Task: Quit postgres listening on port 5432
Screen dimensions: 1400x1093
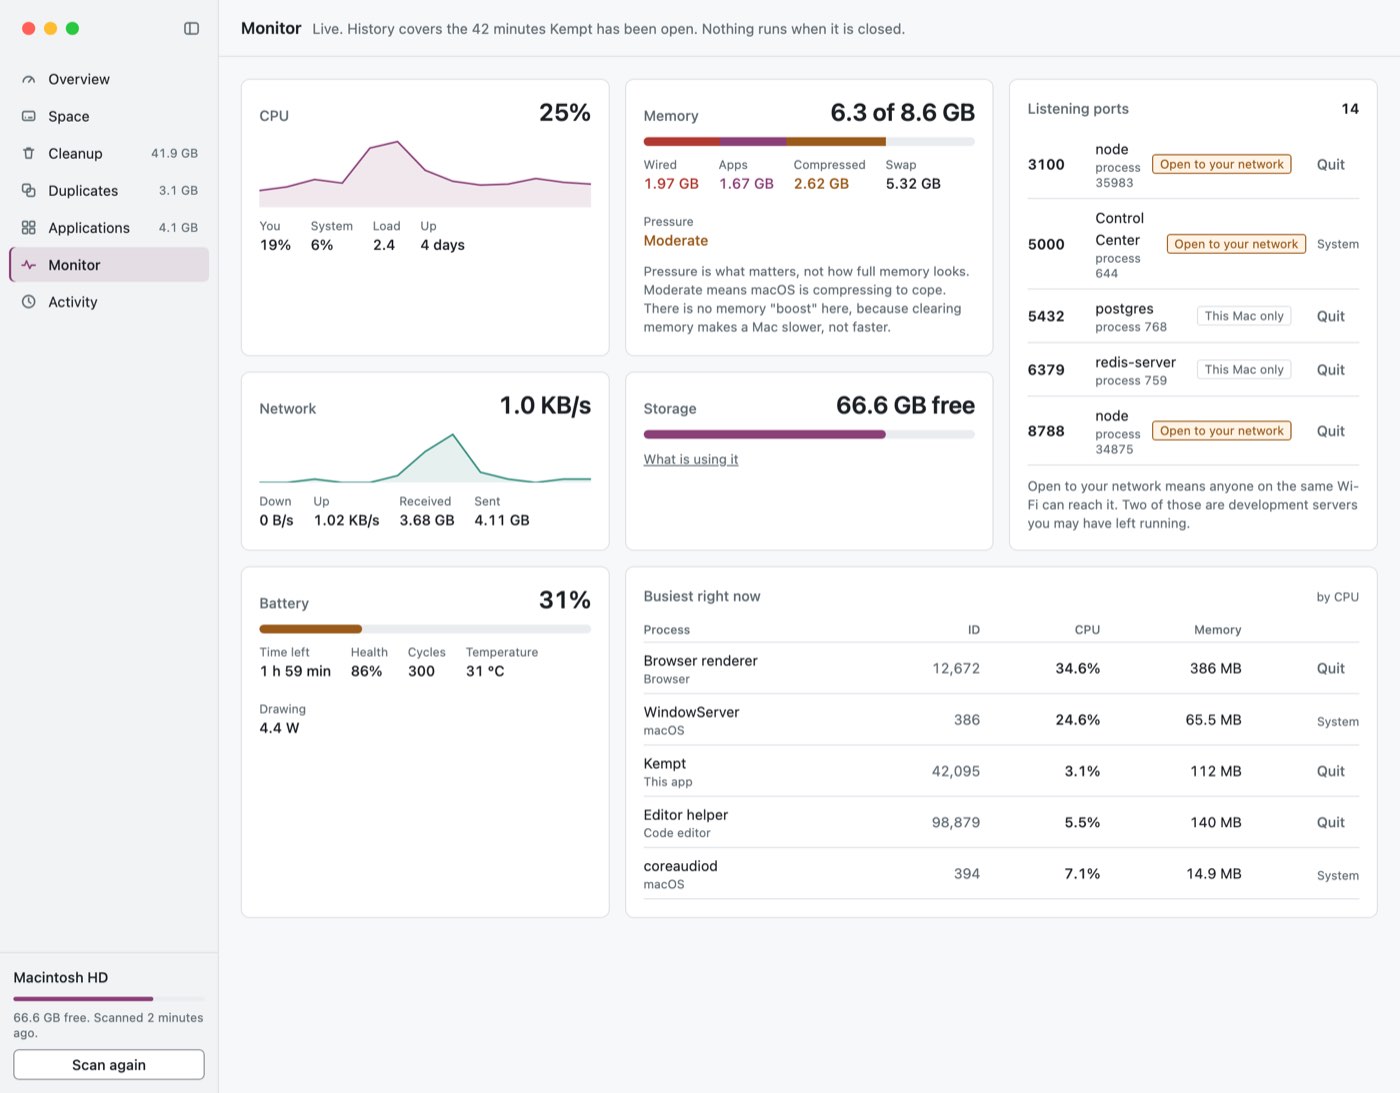Action: 1330,316
